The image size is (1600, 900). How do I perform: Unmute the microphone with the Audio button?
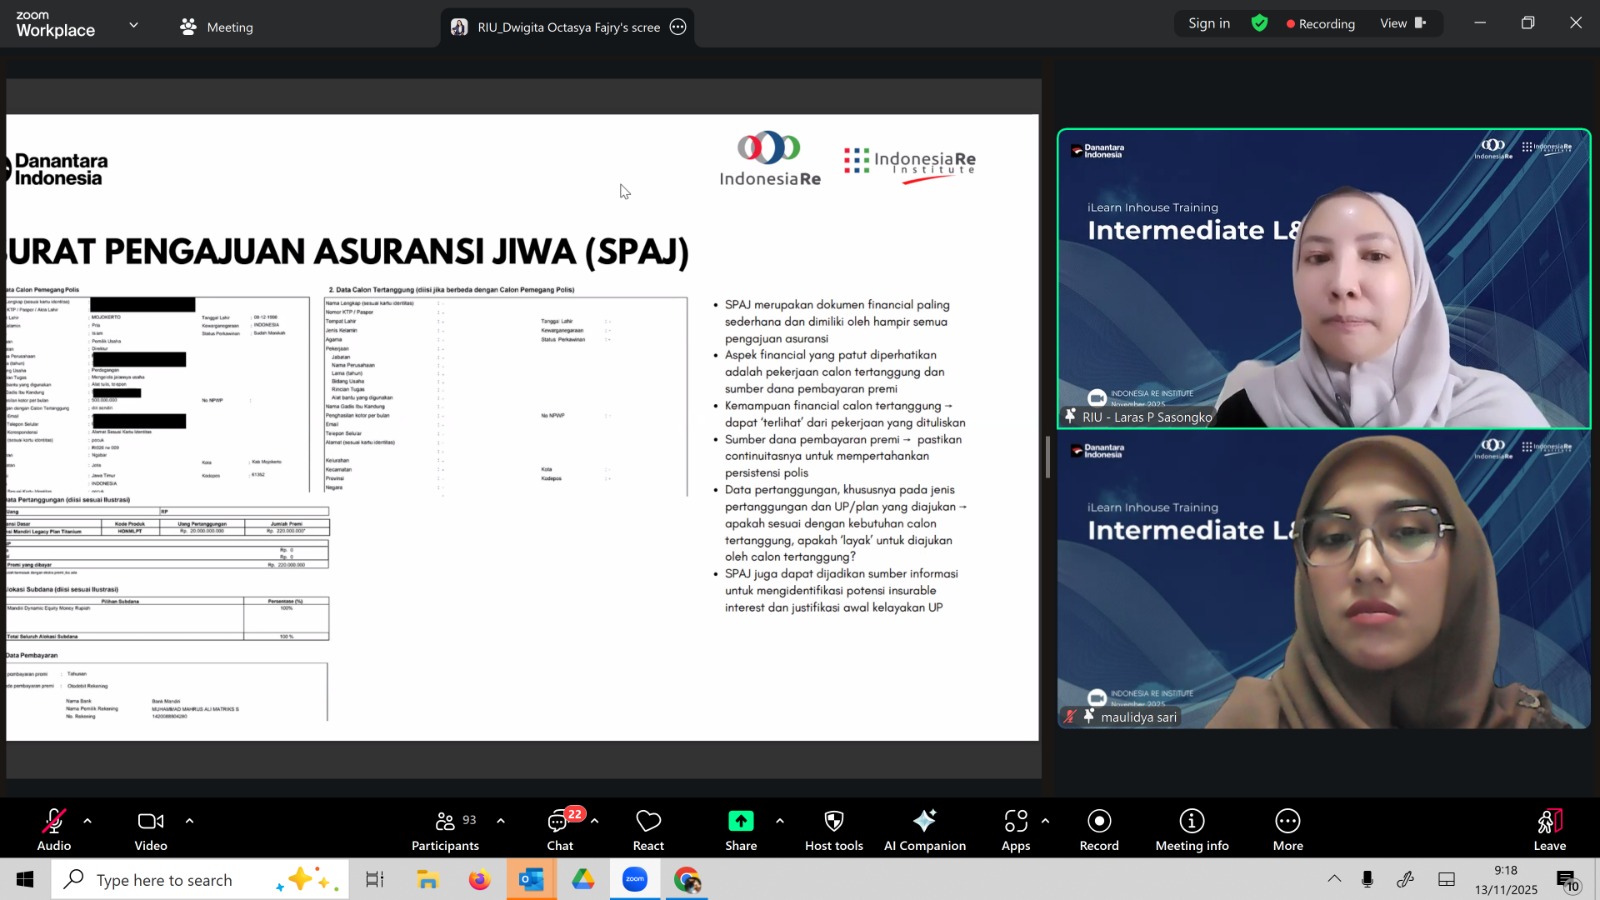(54, 829)
